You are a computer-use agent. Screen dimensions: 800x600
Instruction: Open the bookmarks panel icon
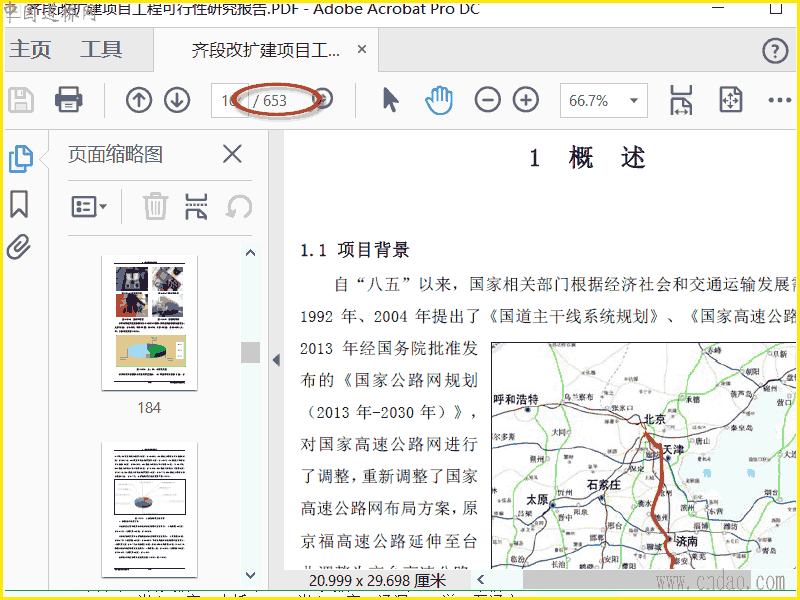click(x=19, y=204)
